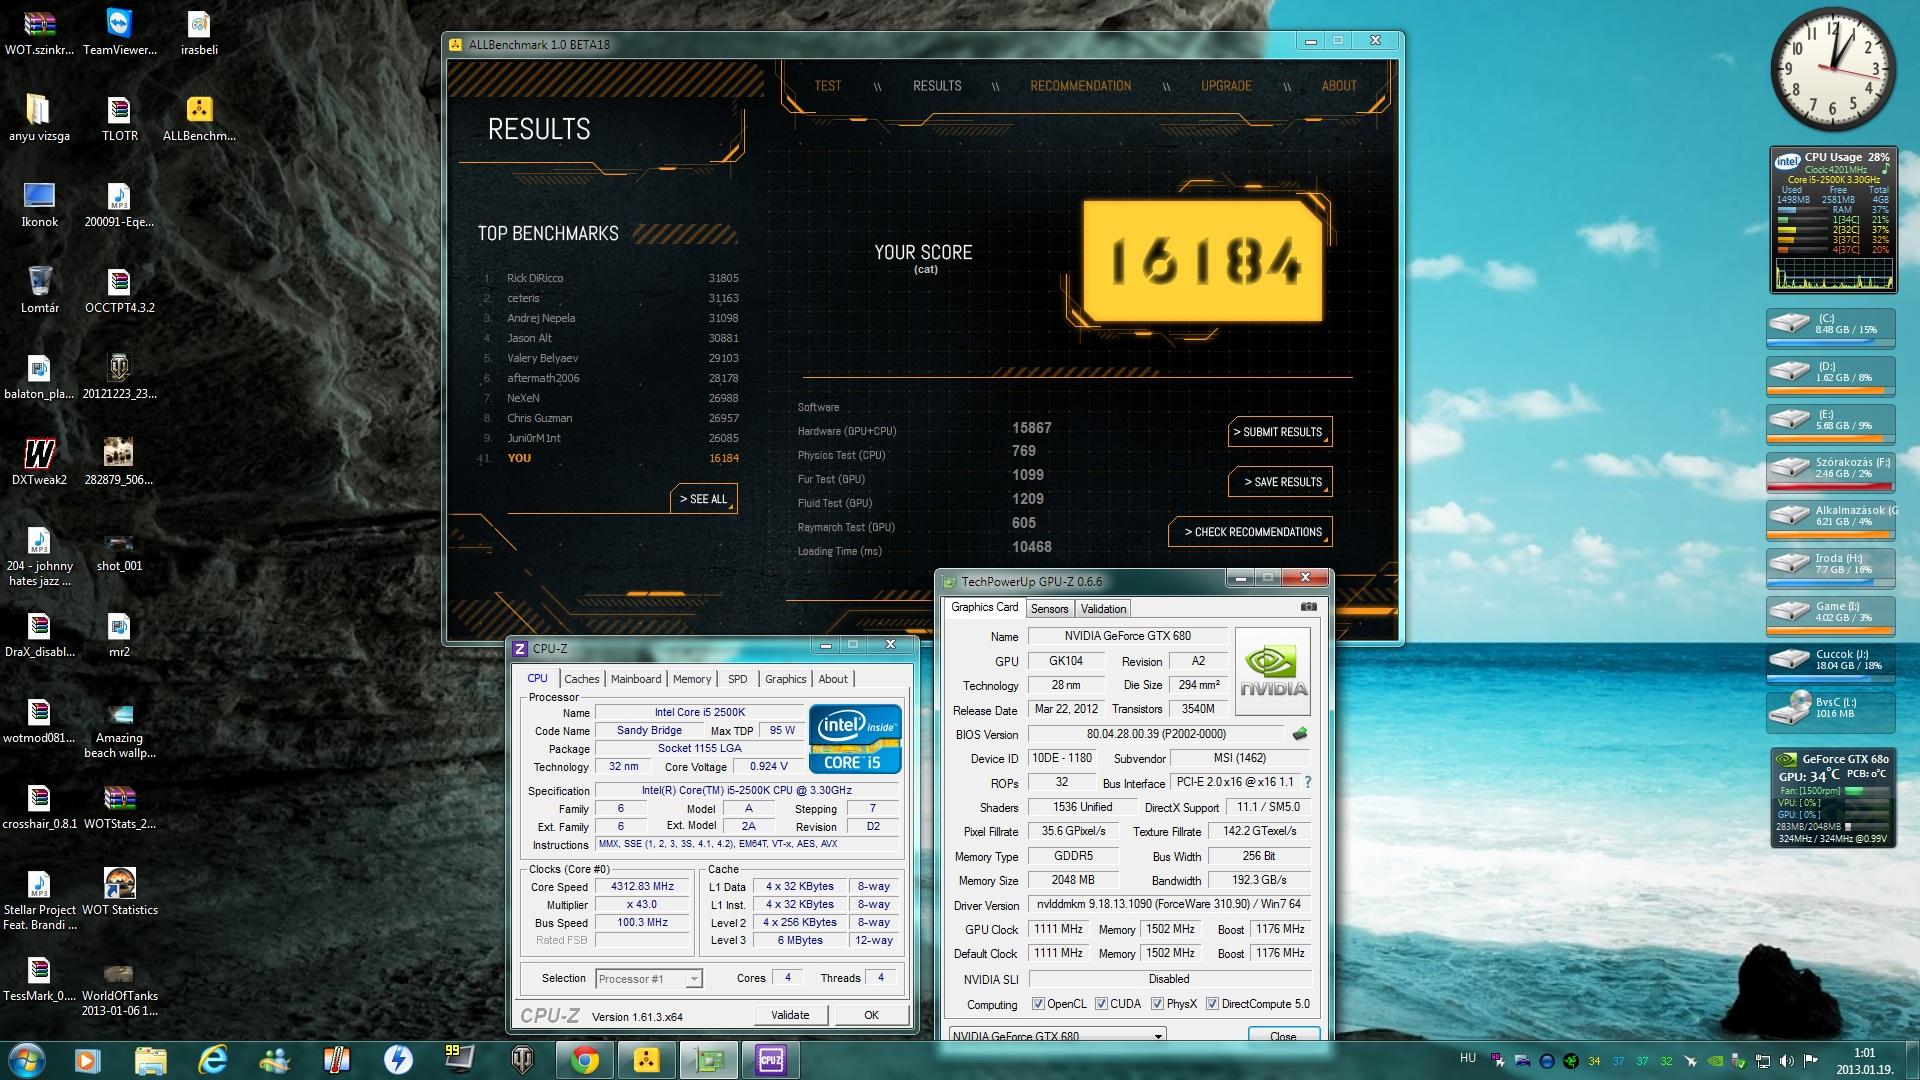The height and width of the screenshot is (1080, 1920).
Task: Open the Processor #1 selection dropdown
Action: (x=649, y=979)
